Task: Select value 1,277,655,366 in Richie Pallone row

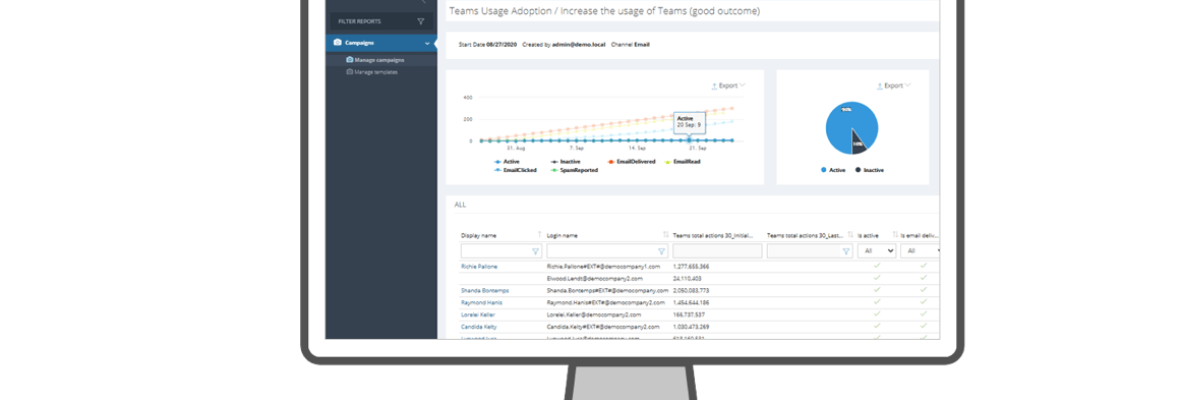Action: (691, 266)
